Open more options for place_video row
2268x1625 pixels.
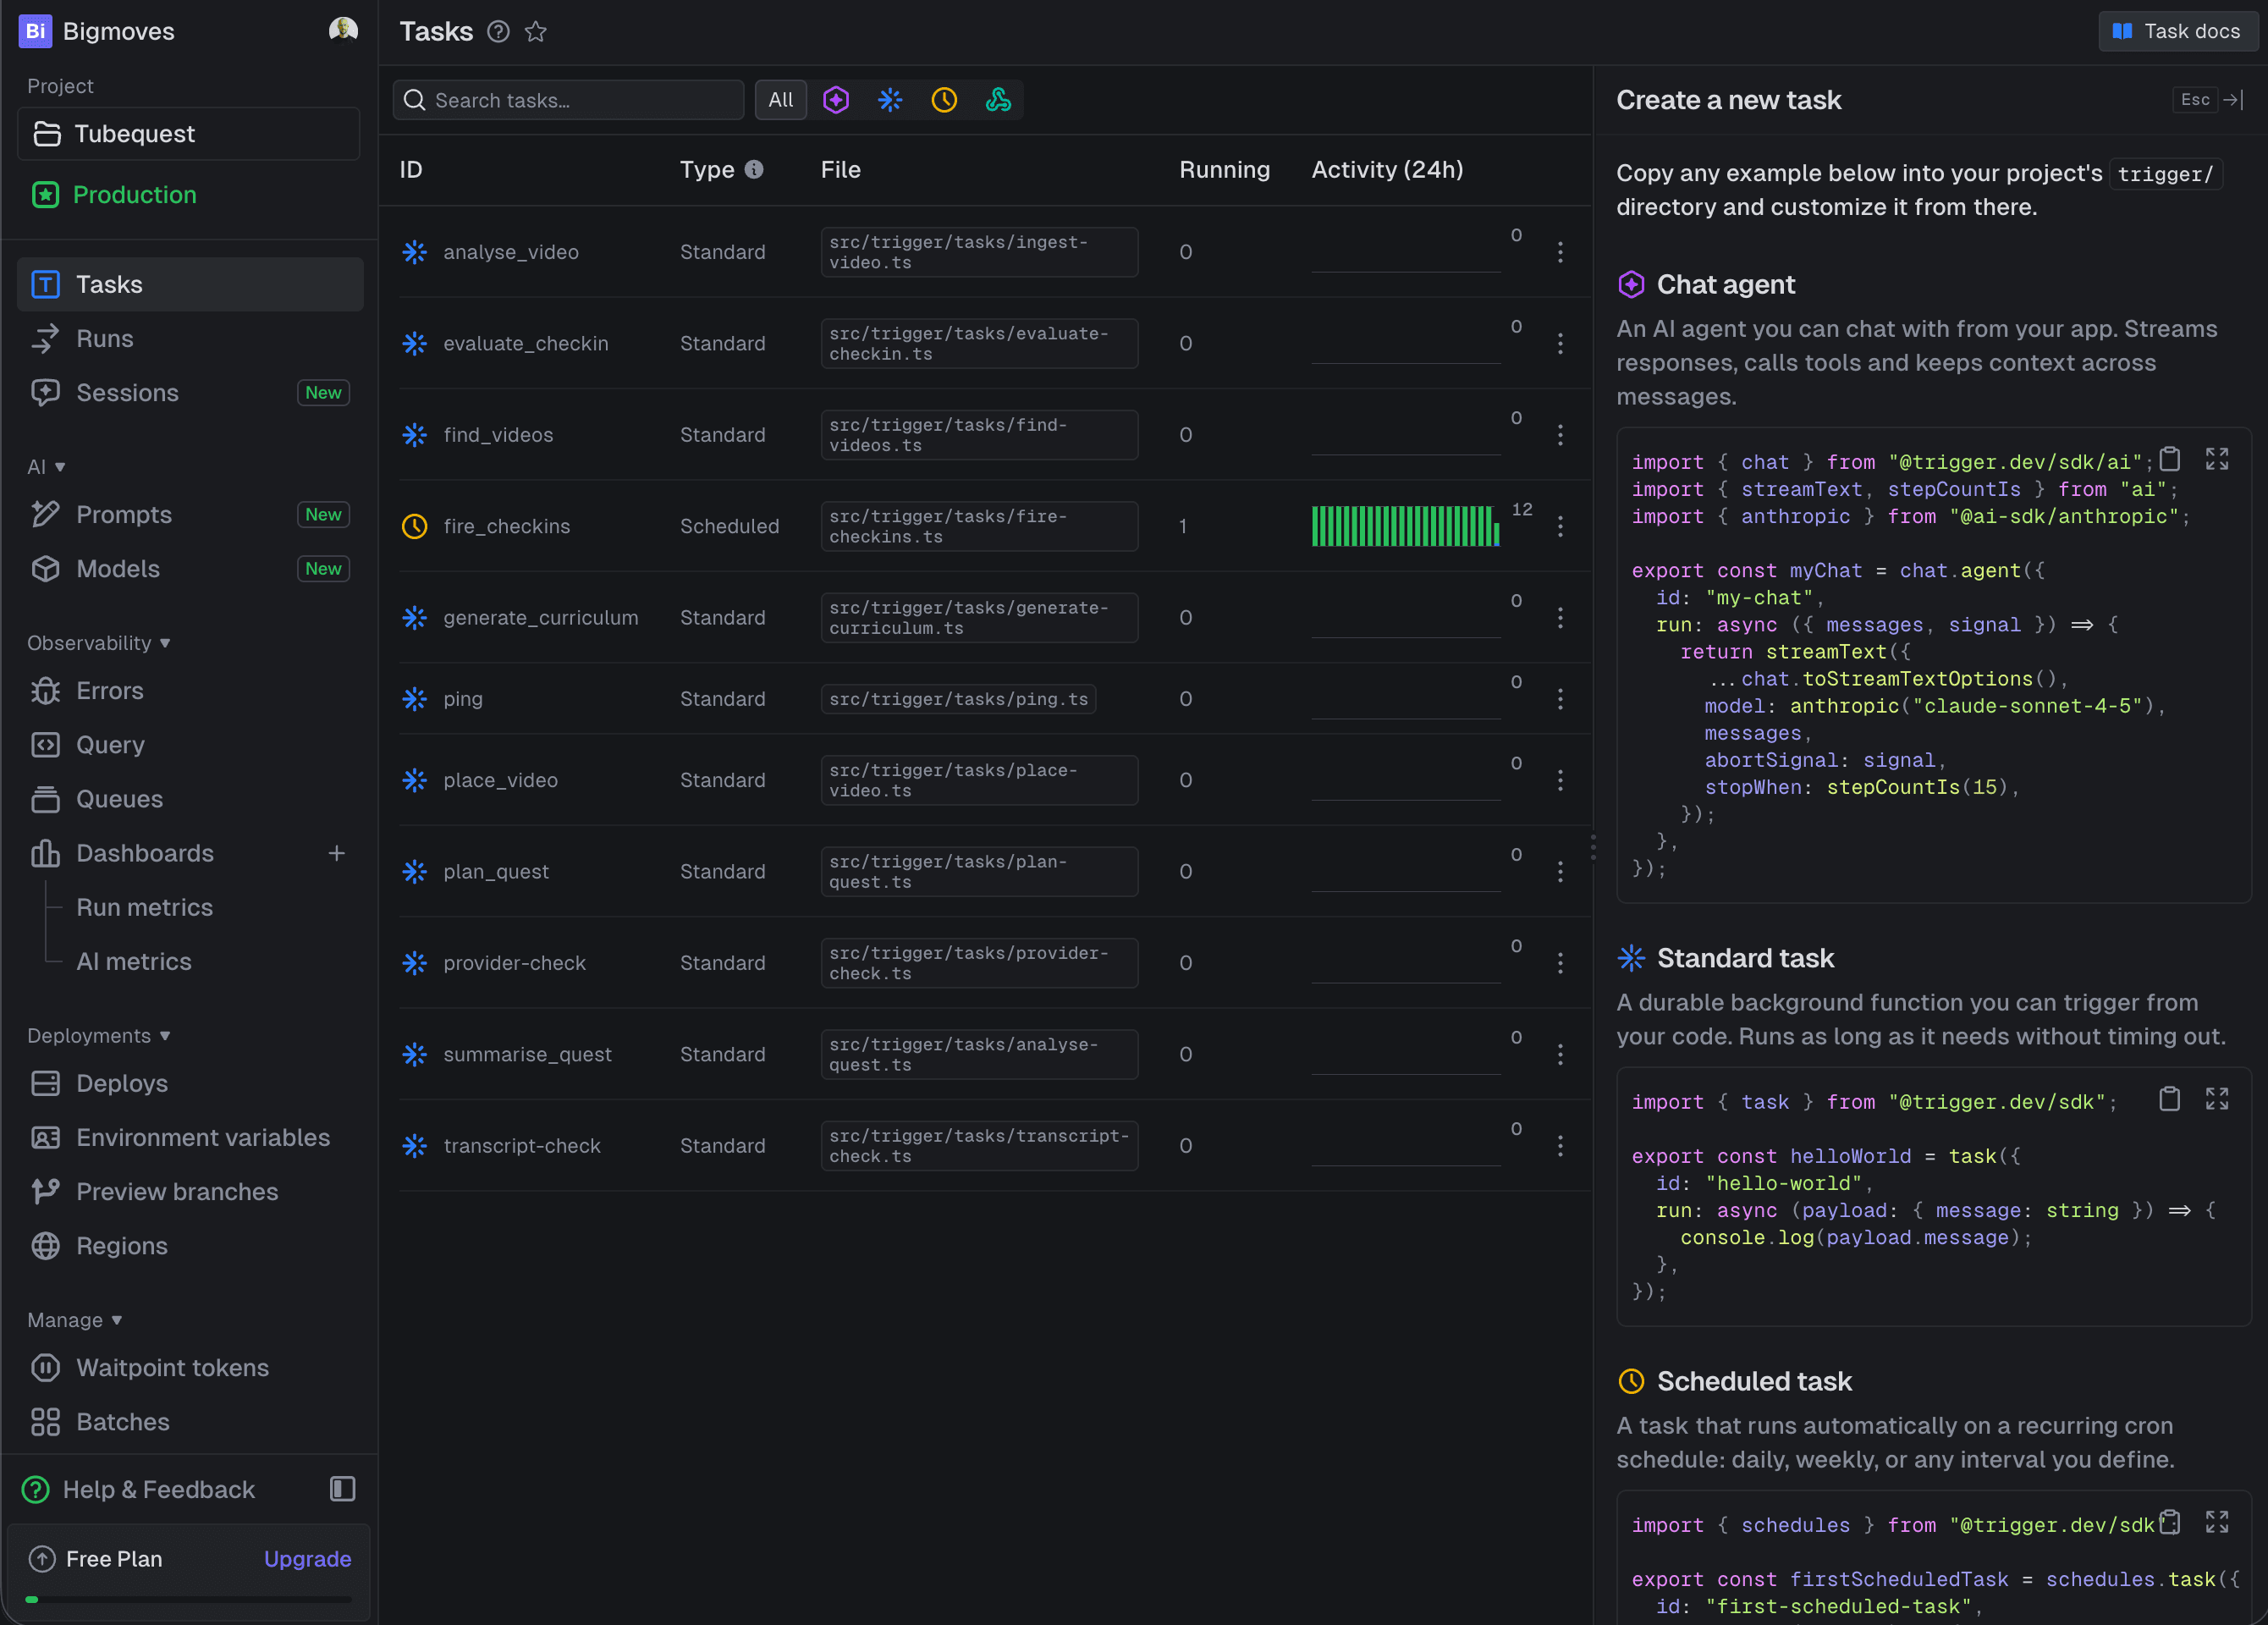point(1560,780)
